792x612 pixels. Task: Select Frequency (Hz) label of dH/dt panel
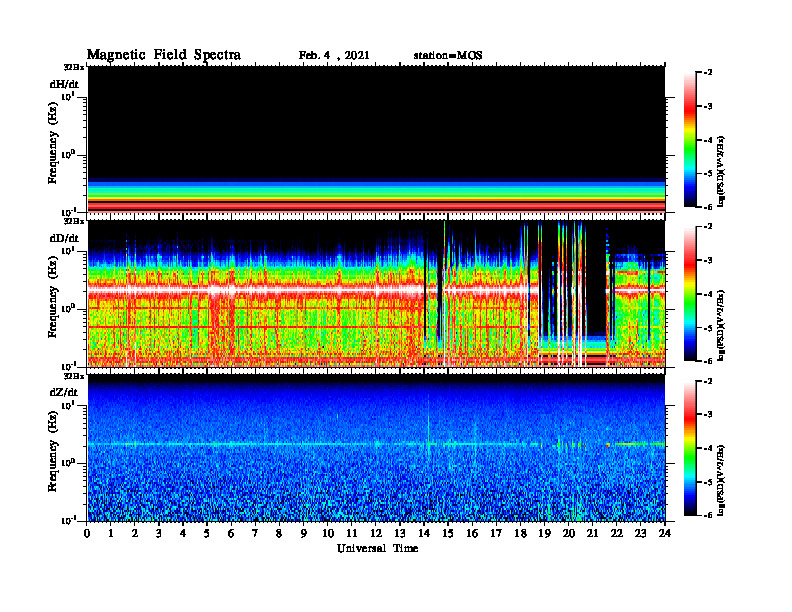(x=53, y=143)
